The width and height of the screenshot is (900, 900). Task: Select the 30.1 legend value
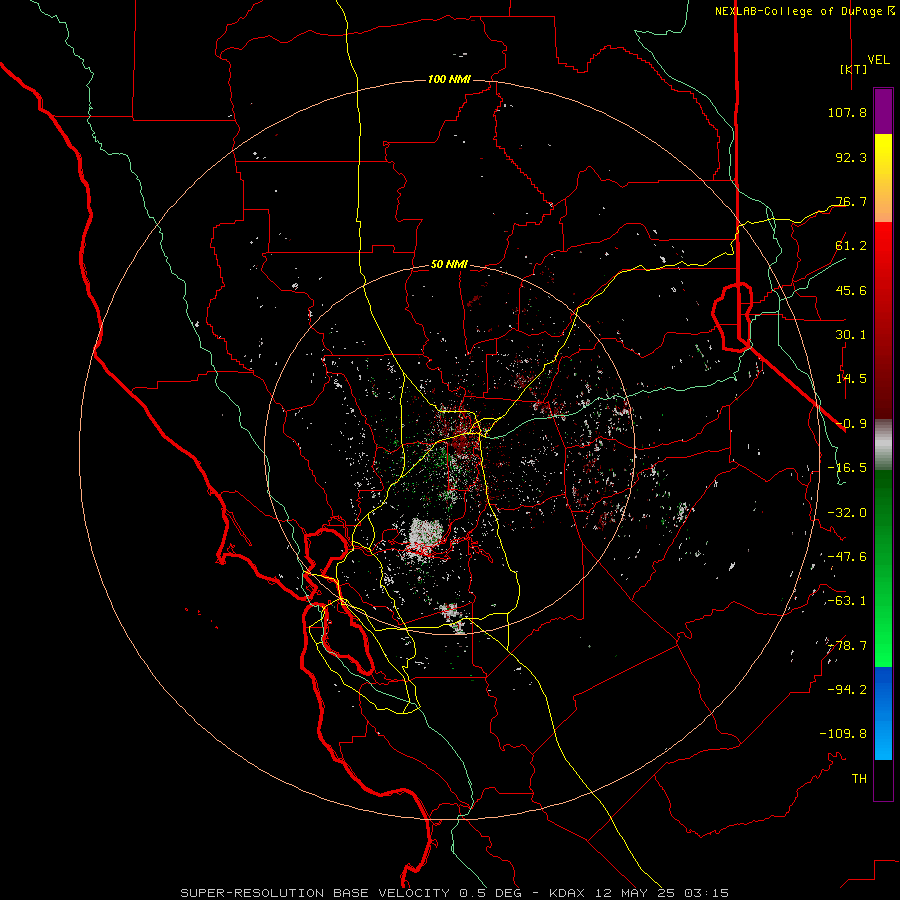tap(851, 335)
